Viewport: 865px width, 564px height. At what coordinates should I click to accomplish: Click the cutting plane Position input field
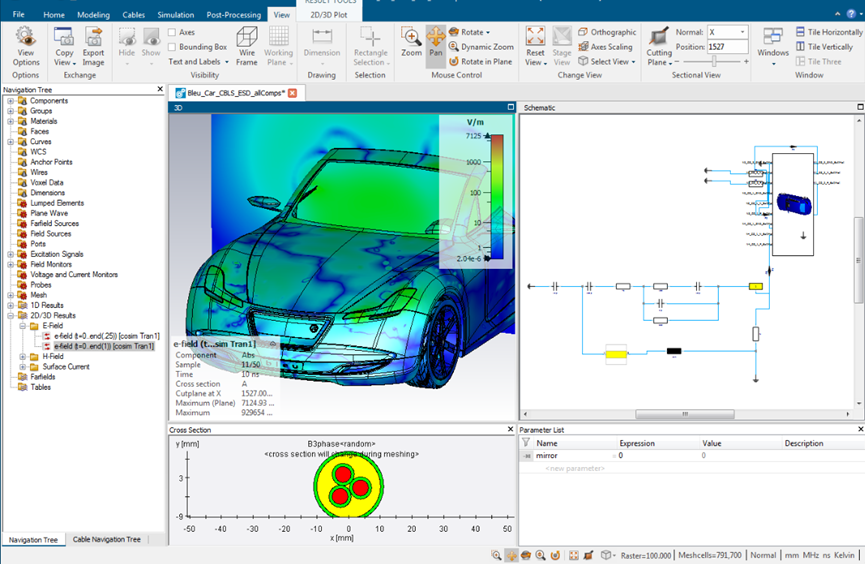(x=727, y=47)
